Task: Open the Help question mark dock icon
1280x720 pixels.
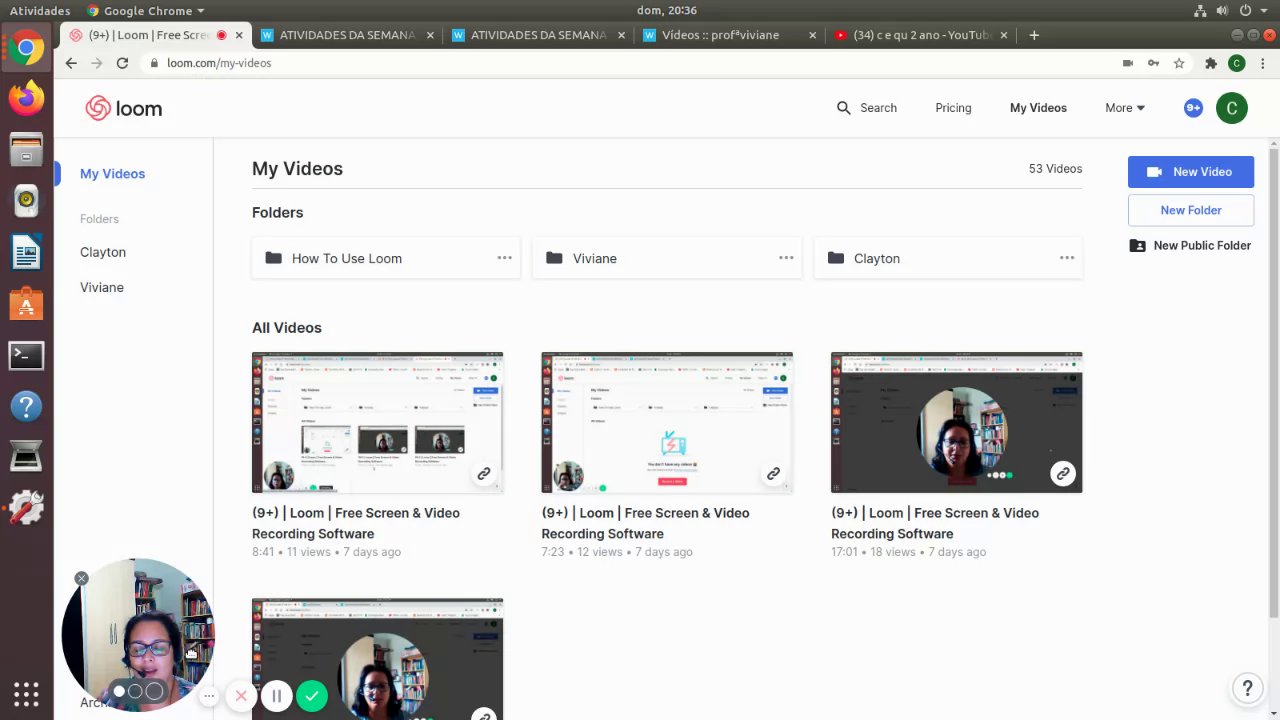Action: [26, 407]
